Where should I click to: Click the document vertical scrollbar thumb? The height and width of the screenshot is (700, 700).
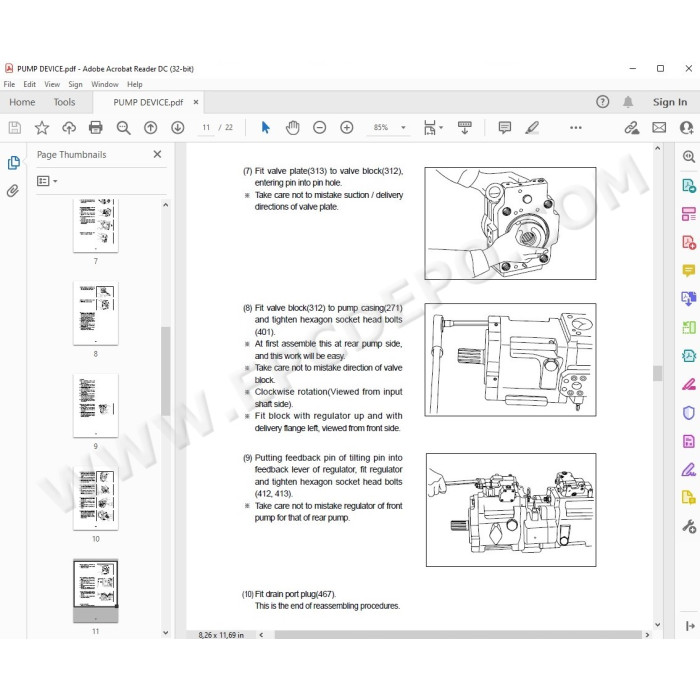click(658, 373)
